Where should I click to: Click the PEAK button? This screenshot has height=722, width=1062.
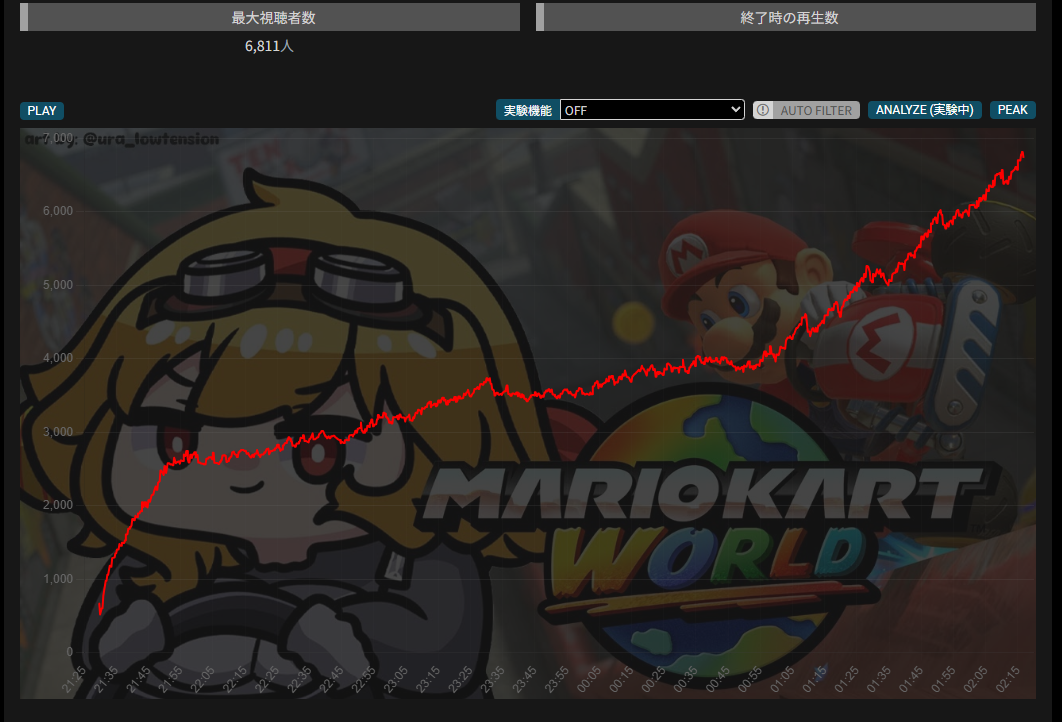tap(1013, 110)
